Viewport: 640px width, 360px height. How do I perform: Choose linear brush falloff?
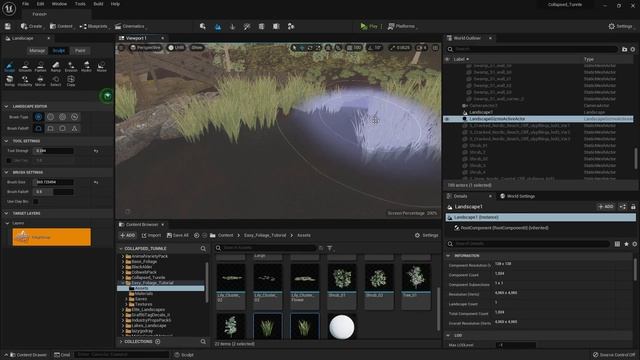50,128
